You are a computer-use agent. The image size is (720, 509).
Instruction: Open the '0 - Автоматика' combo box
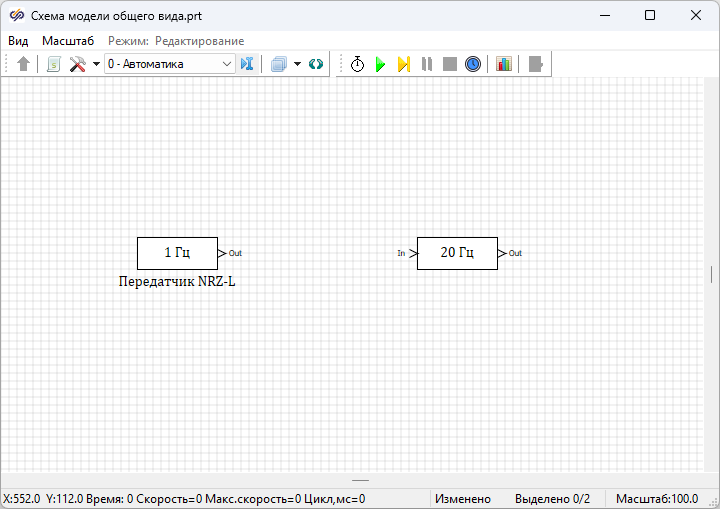[x=169, y=64]
